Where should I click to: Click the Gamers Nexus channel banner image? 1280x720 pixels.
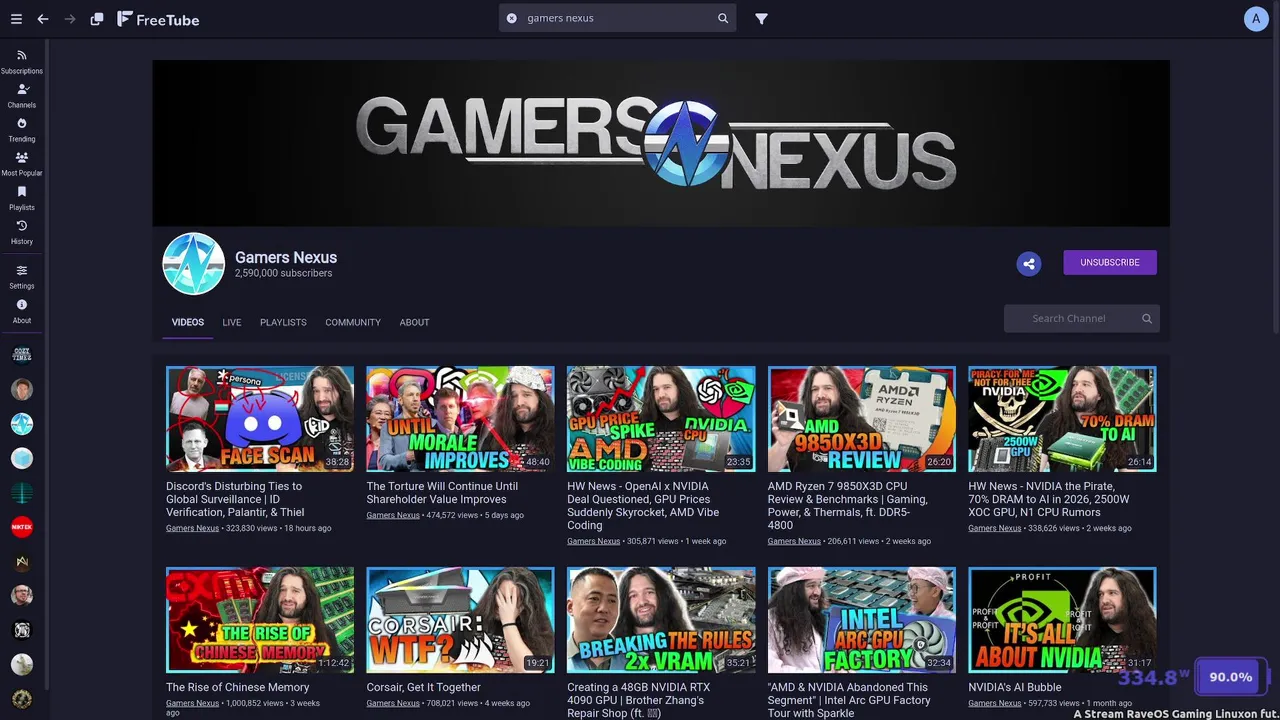pyautogui.click(x=661, y=143)
